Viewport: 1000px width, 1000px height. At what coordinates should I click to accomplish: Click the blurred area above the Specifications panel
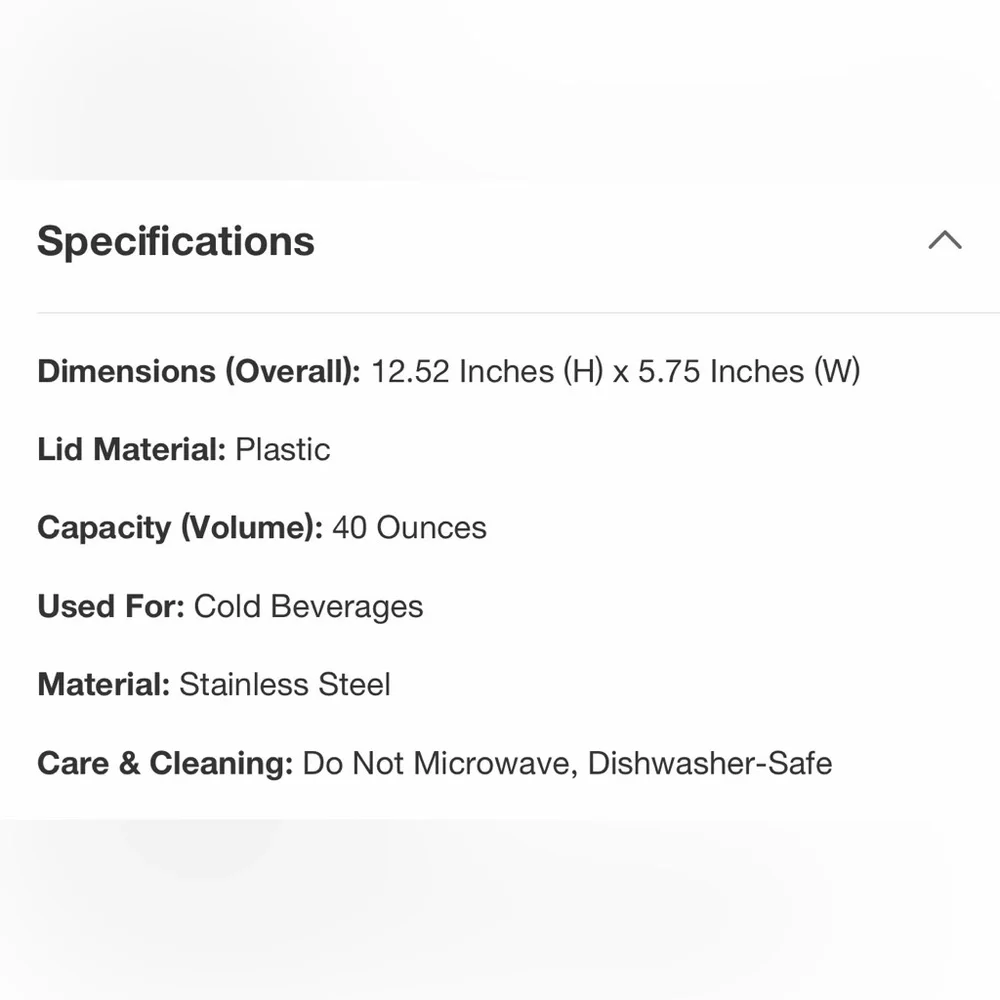[500, 90]
